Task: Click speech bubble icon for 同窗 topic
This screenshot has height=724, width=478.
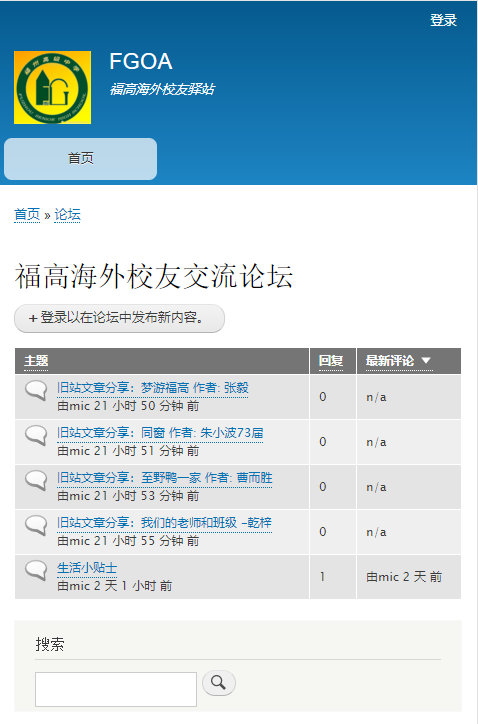Action: [36, 435]
